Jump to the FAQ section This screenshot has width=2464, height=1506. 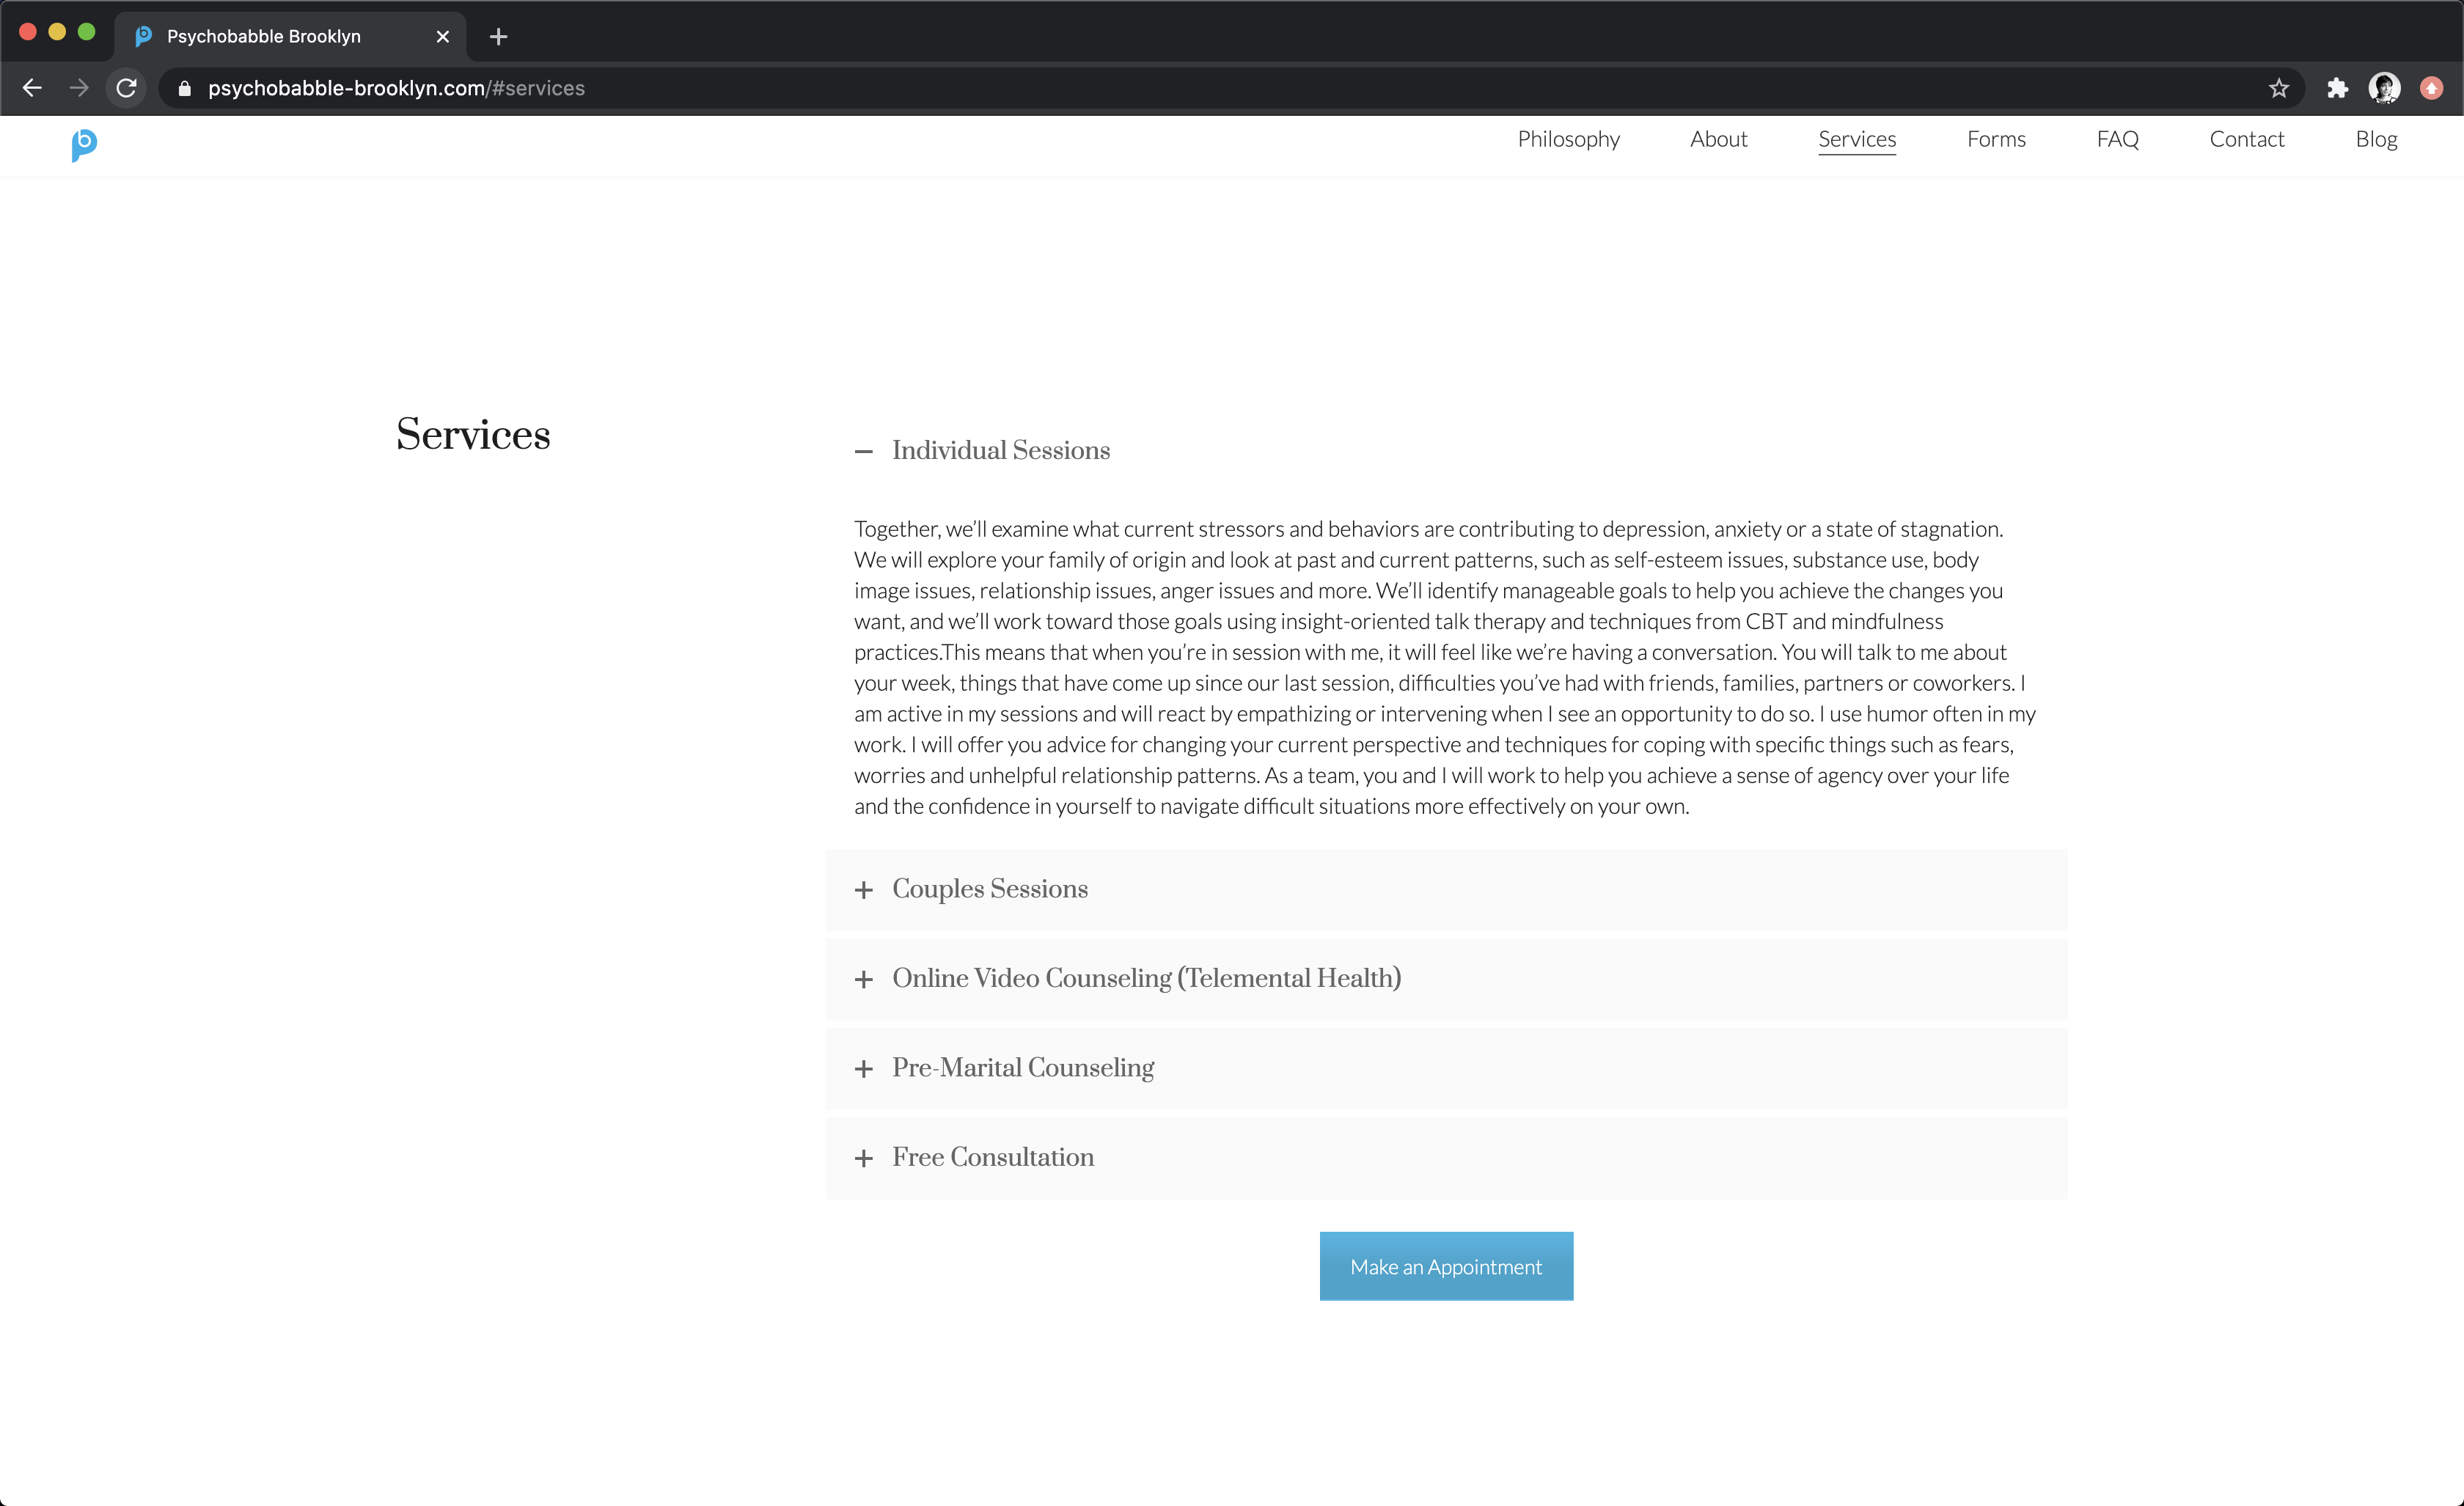[x=2117, y=139]
